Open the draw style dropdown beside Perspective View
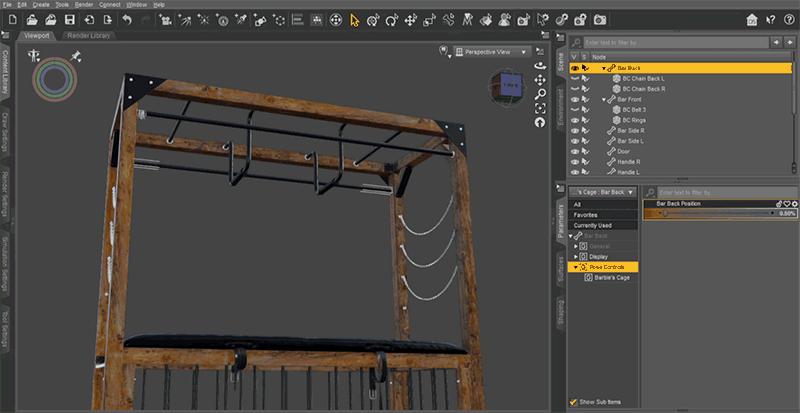This screenshot has height=413, width=800. pos(445,52)
